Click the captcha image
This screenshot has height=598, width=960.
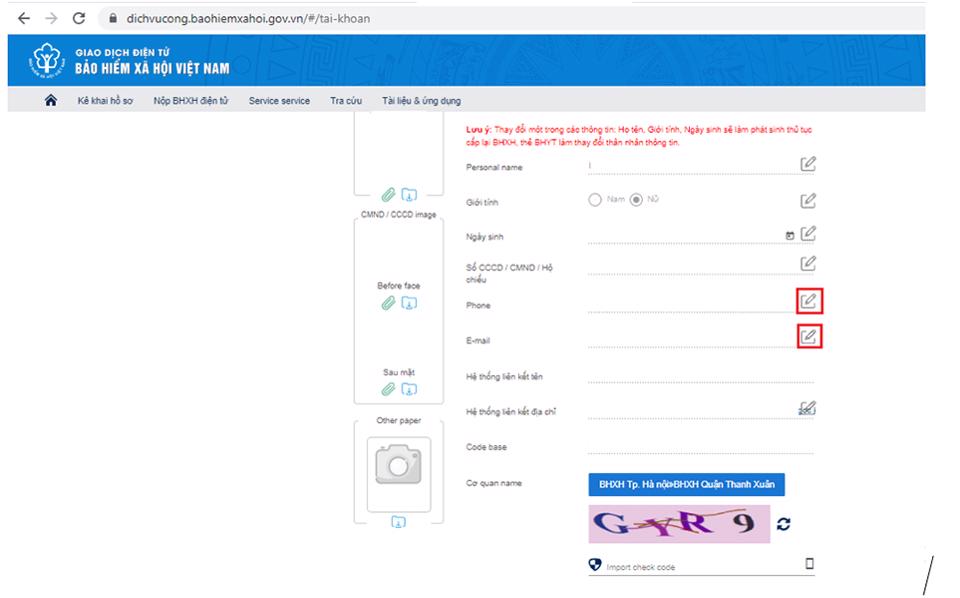pyautogui.click(x=679, y=524)
